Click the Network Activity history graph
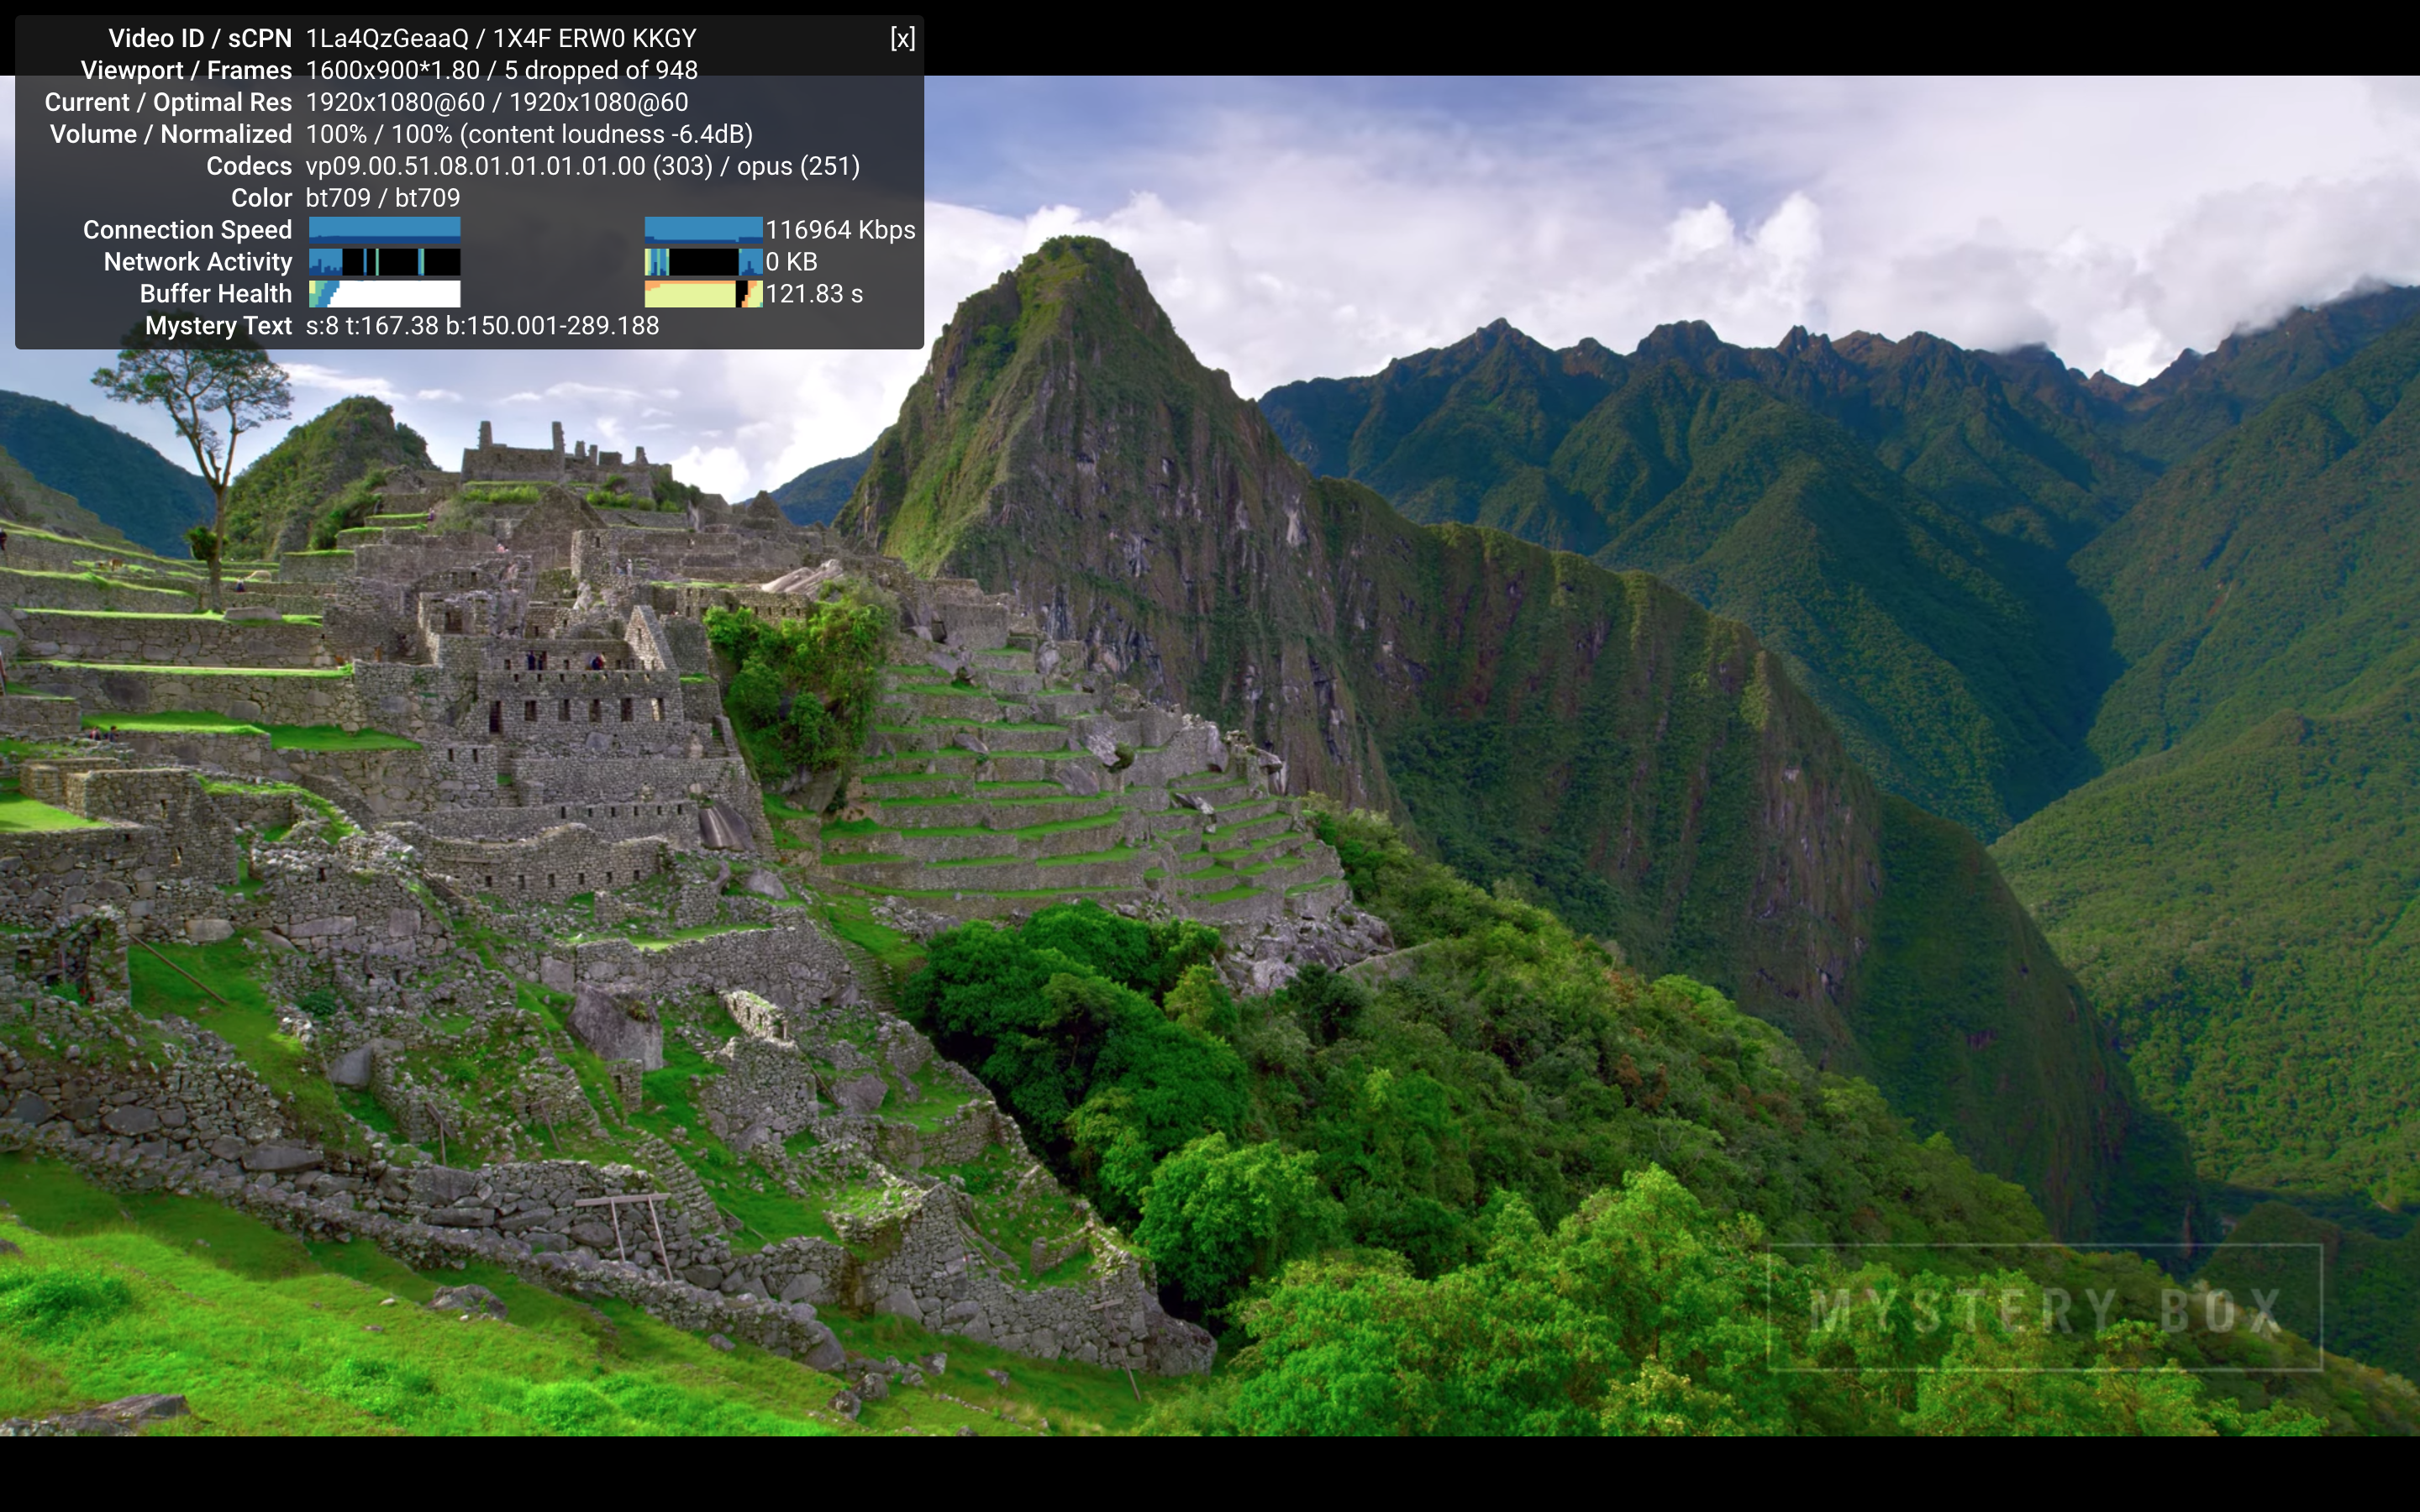The height and width of the screenshot is (1512, 2420). click(x=385, y=261)
